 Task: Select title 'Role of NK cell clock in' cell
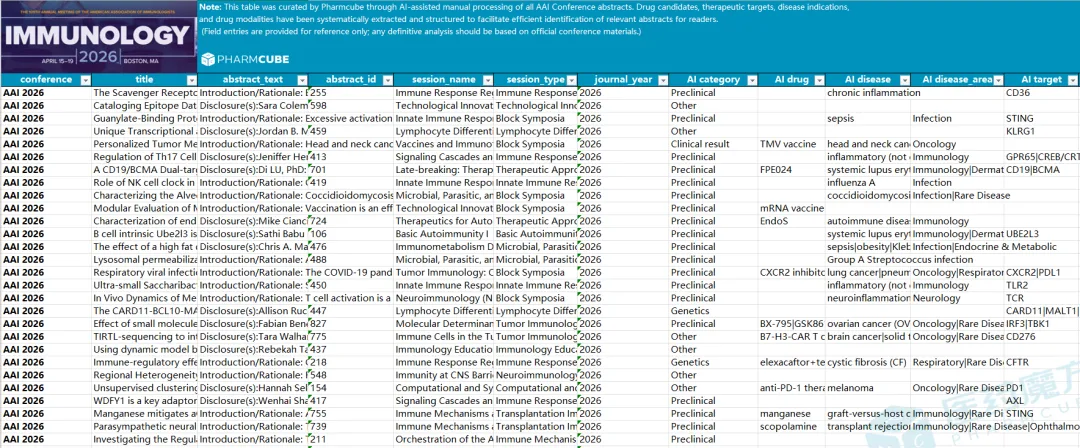145,183
